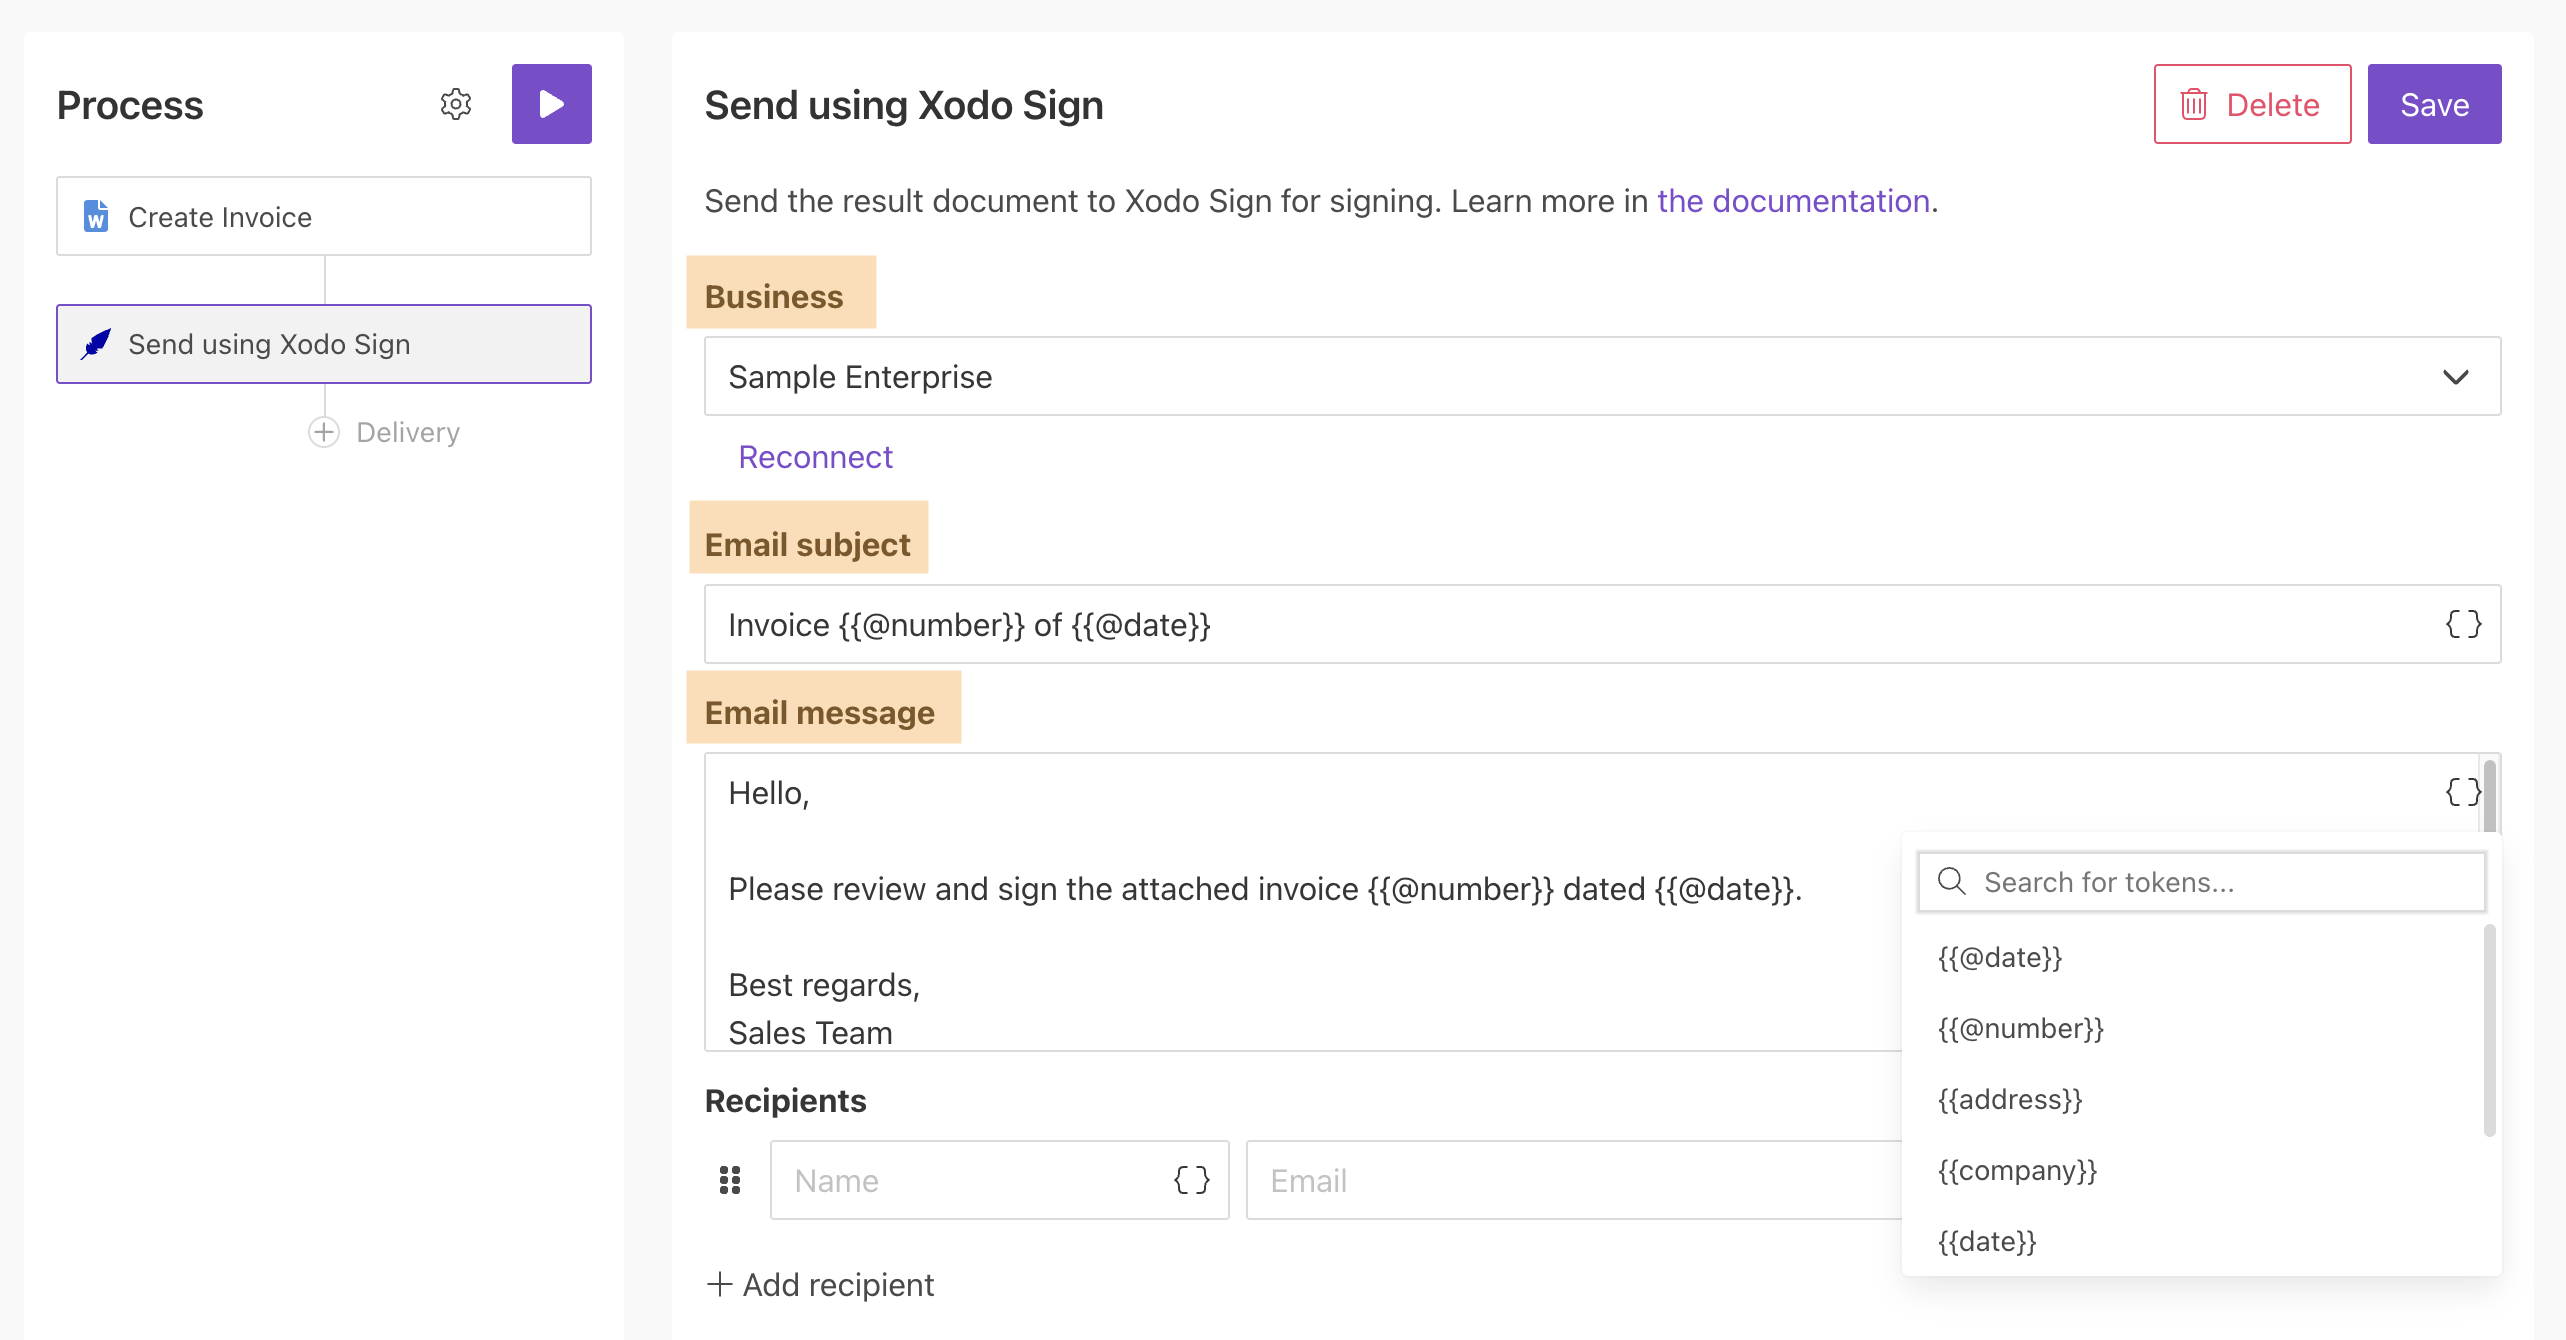The image size is (2566, 1340).
Task: Click the recipient Name field
Action: coord(999,1180)
